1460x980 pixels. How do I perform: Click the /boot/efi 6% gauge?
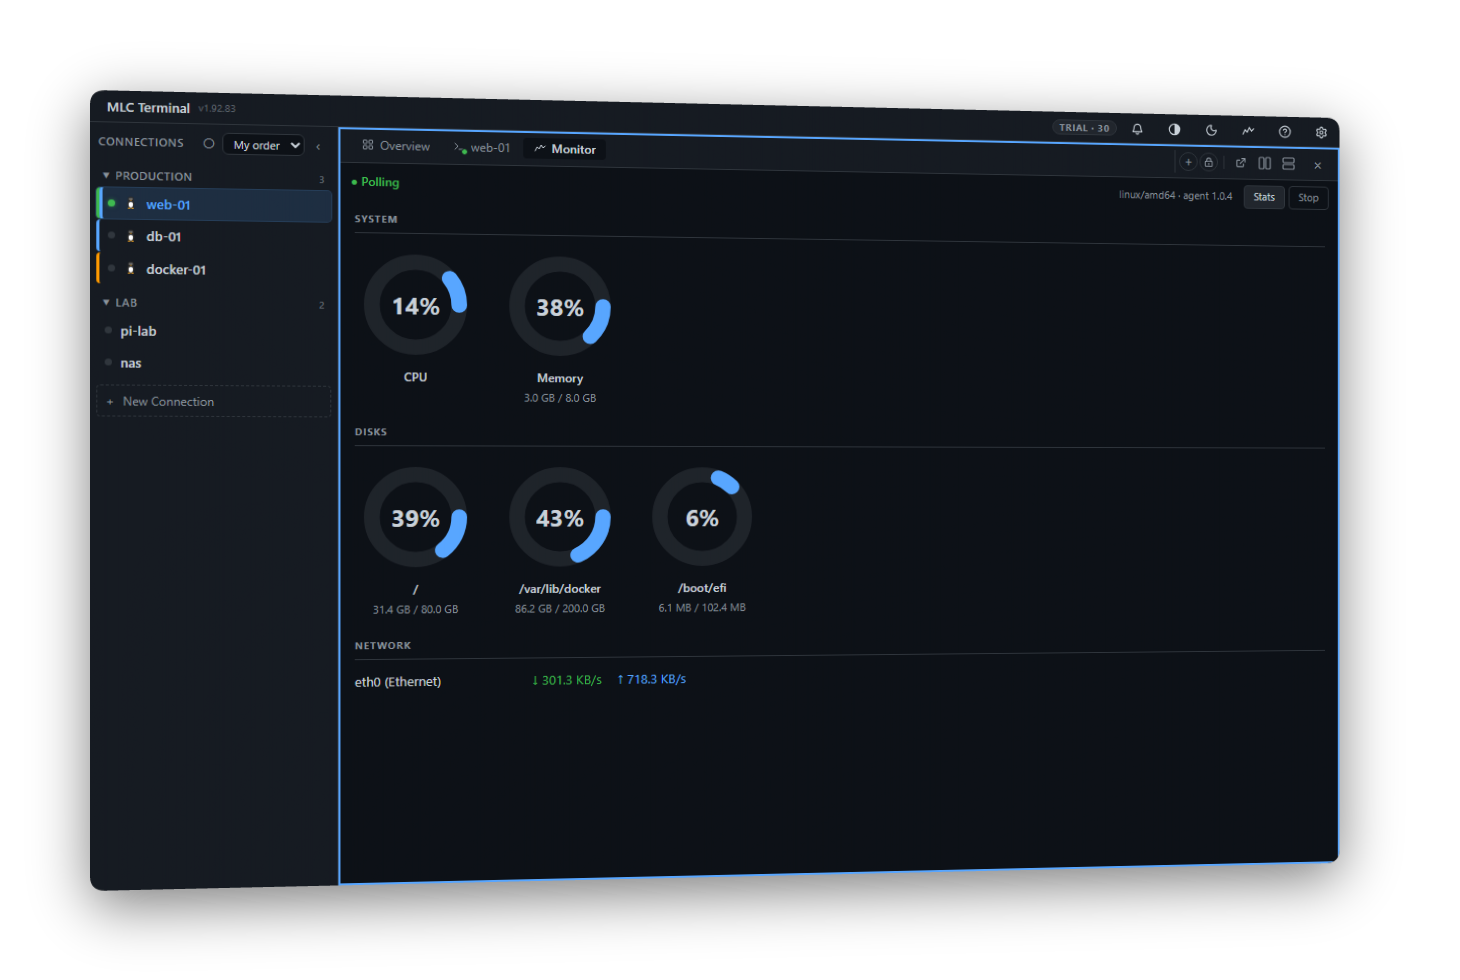click(x=702, y=517)
